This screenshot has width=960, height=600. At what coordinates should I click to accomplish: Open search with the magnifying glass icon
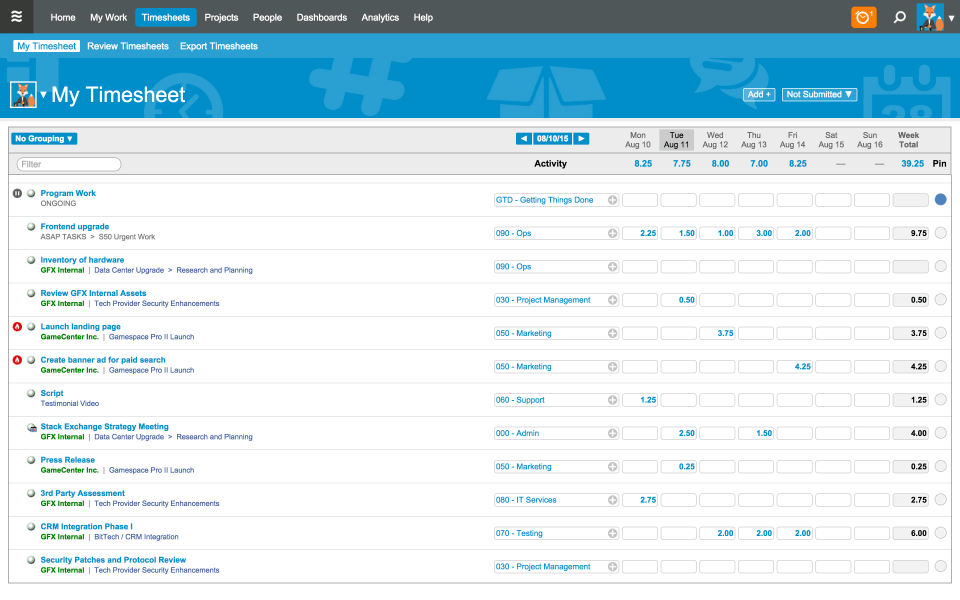(897, 17)
